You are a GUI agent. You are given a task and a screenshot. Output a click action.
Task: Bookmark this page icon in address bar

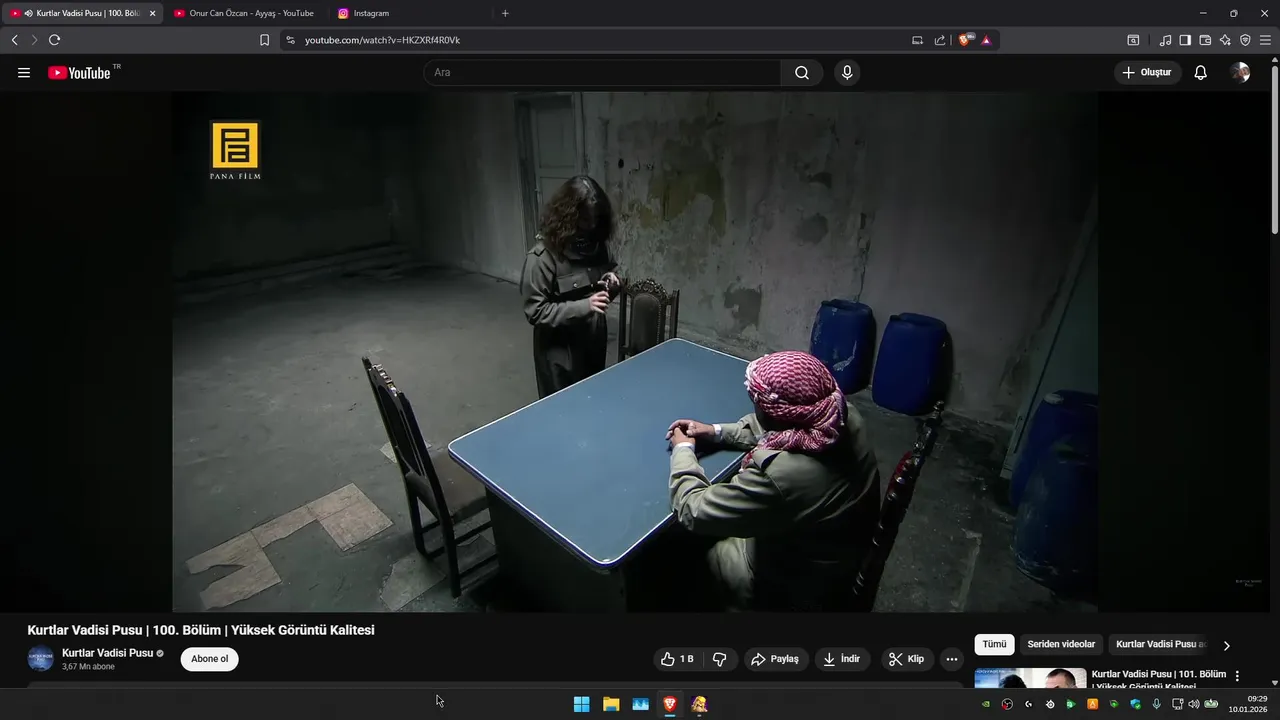pyautogui.click(x=264, y=40)
